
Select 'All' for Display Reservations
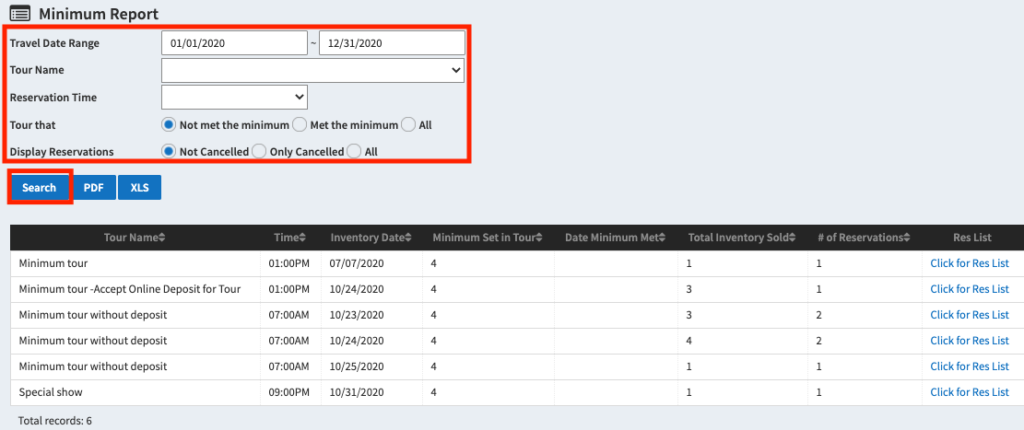(353, 151)
